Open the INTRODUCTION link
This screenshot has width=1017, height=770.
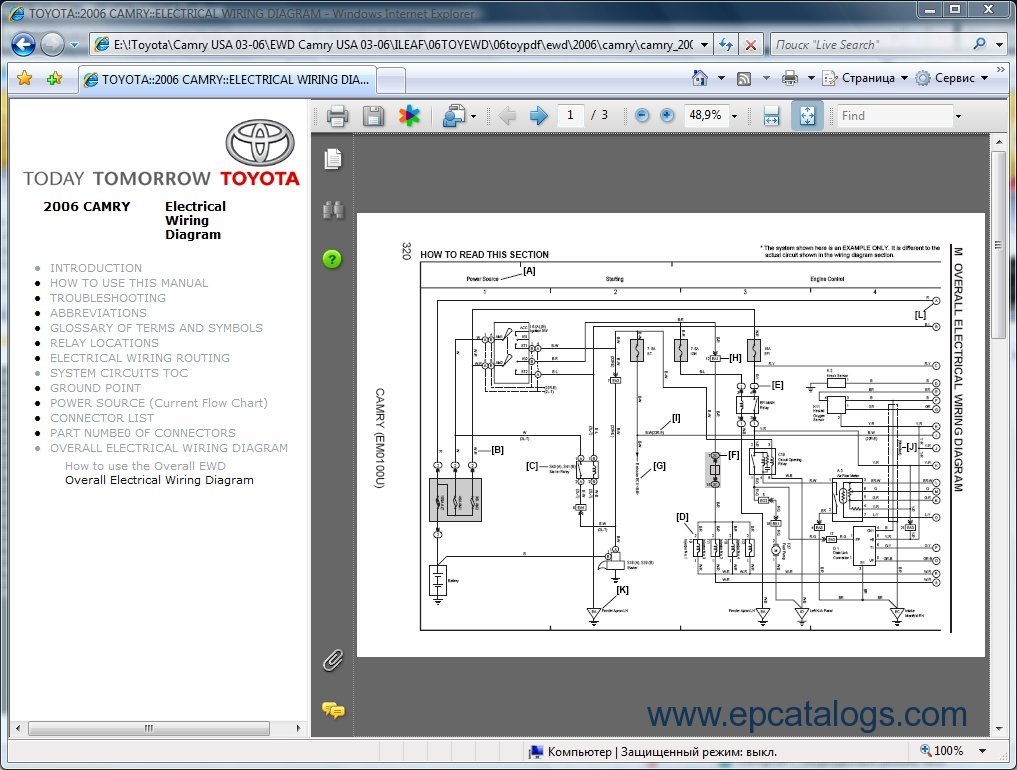click(96, 268)
